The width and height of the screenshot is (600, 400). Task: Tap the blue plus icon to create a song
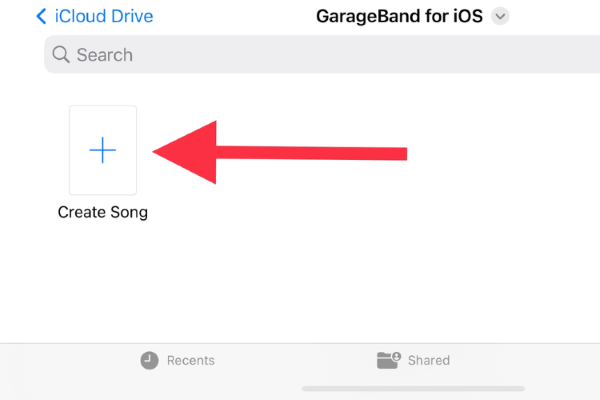[103, 150]
